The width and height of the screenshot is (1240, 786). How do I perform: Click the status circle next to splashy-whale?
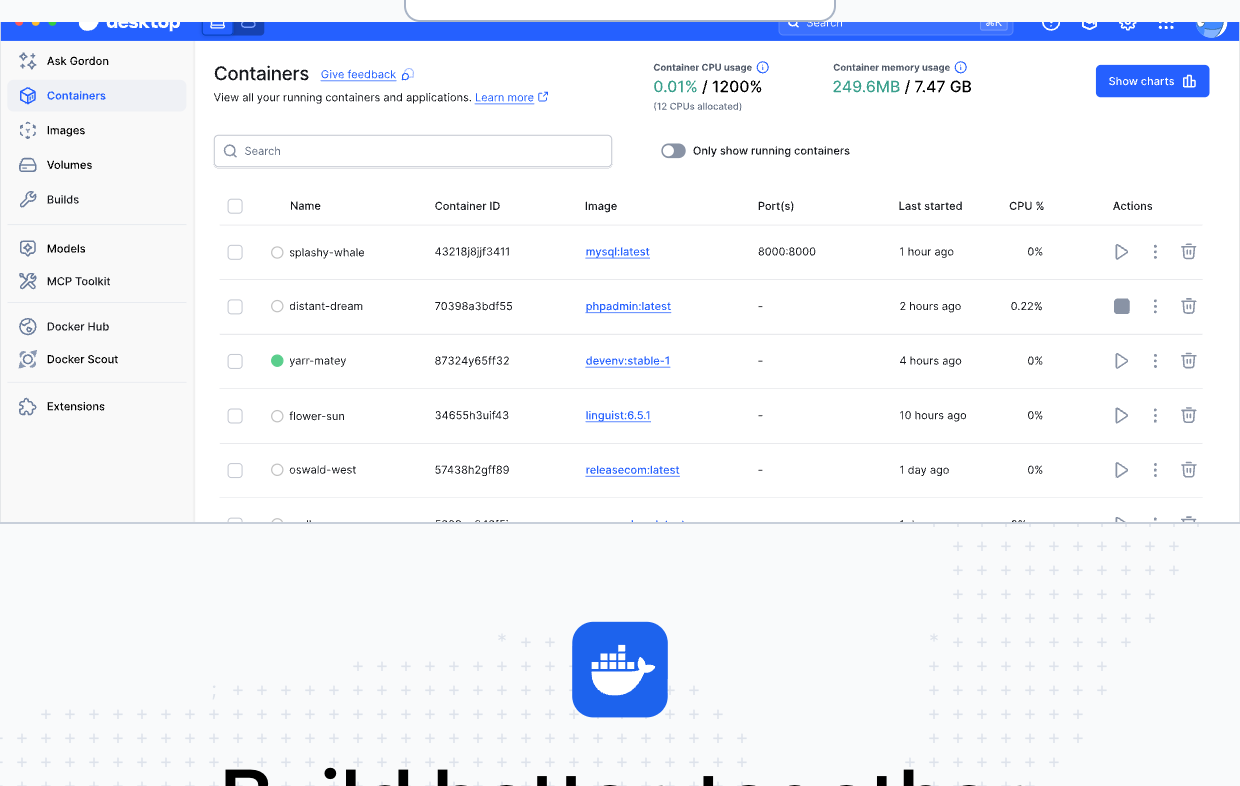277,252
